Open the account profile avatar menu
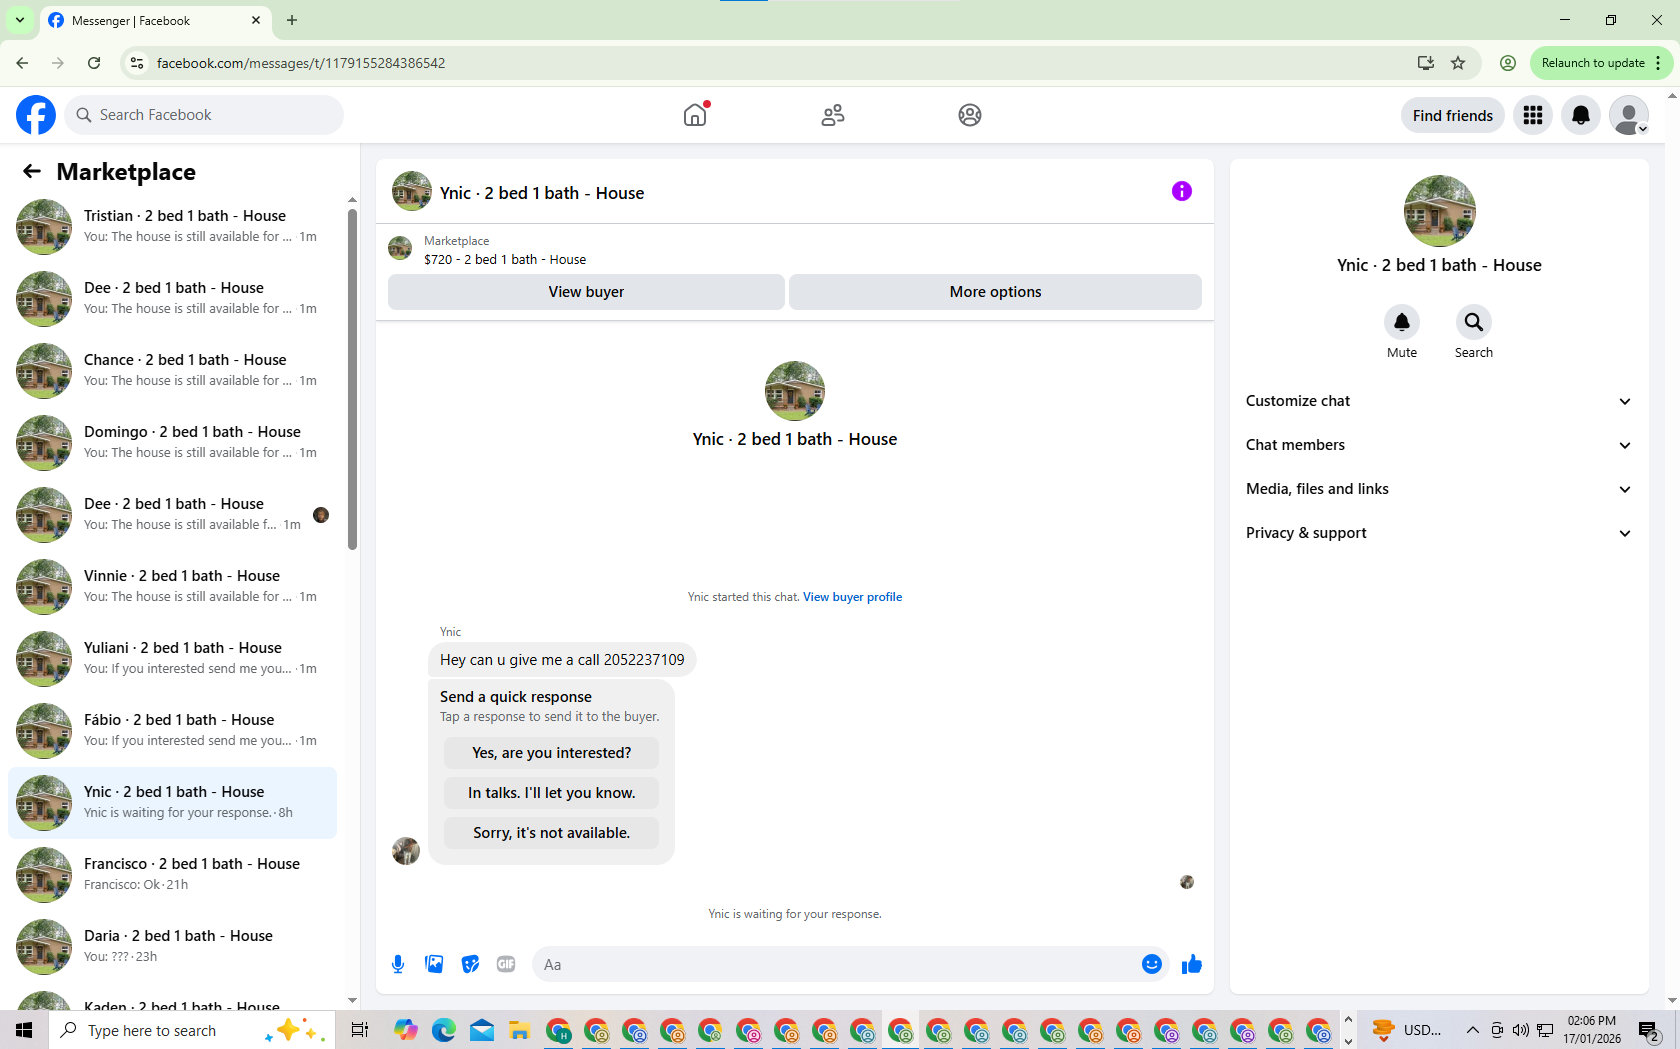Image resolution: width=1680 pixels, height=1049 pixels. 1629,115
